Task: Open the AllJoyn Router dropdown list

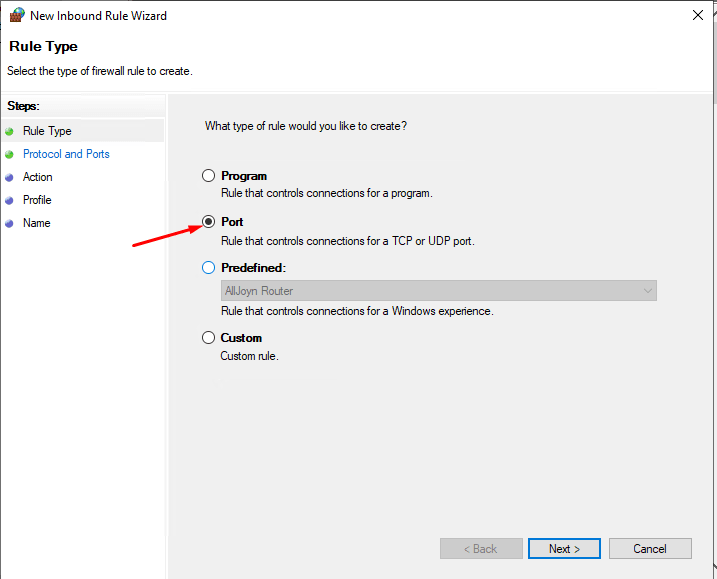Action: [439, 291]
